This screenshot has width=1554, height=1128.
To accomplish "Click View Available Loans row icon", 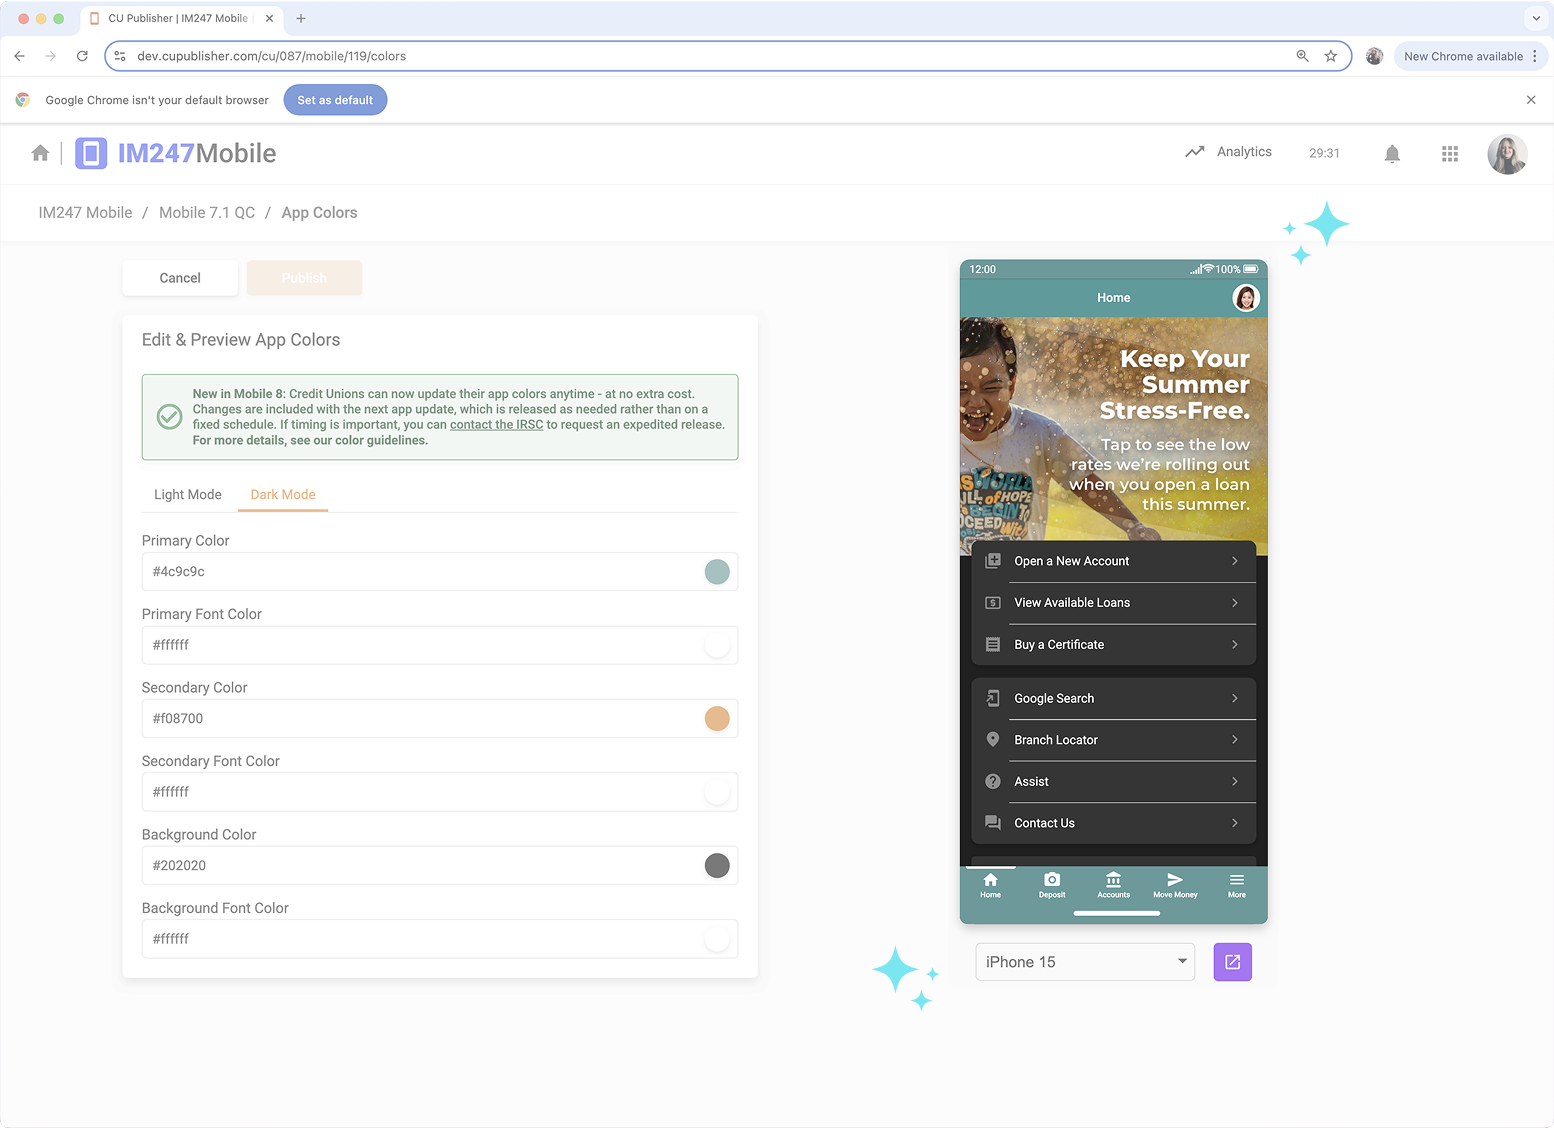I will 993,603.
